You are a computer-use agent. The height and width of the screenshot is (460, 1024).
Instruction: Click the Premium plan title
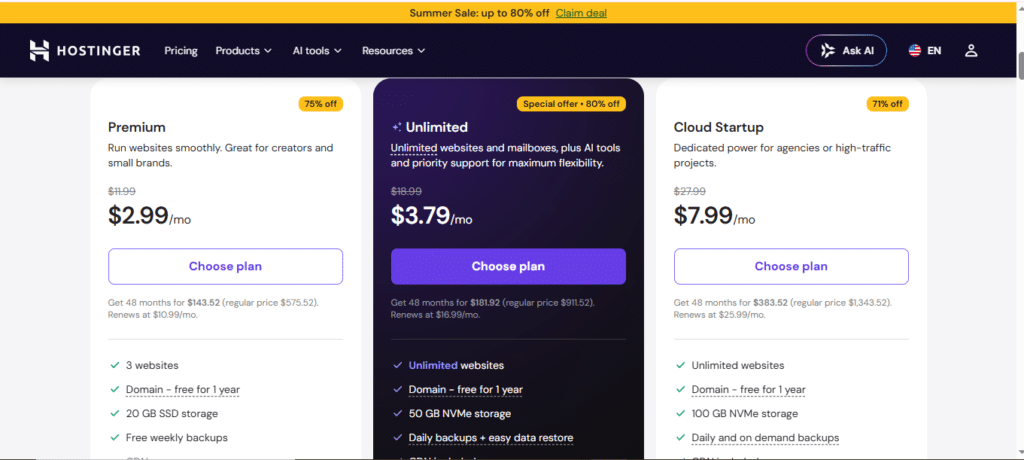[x=137, y=127]
